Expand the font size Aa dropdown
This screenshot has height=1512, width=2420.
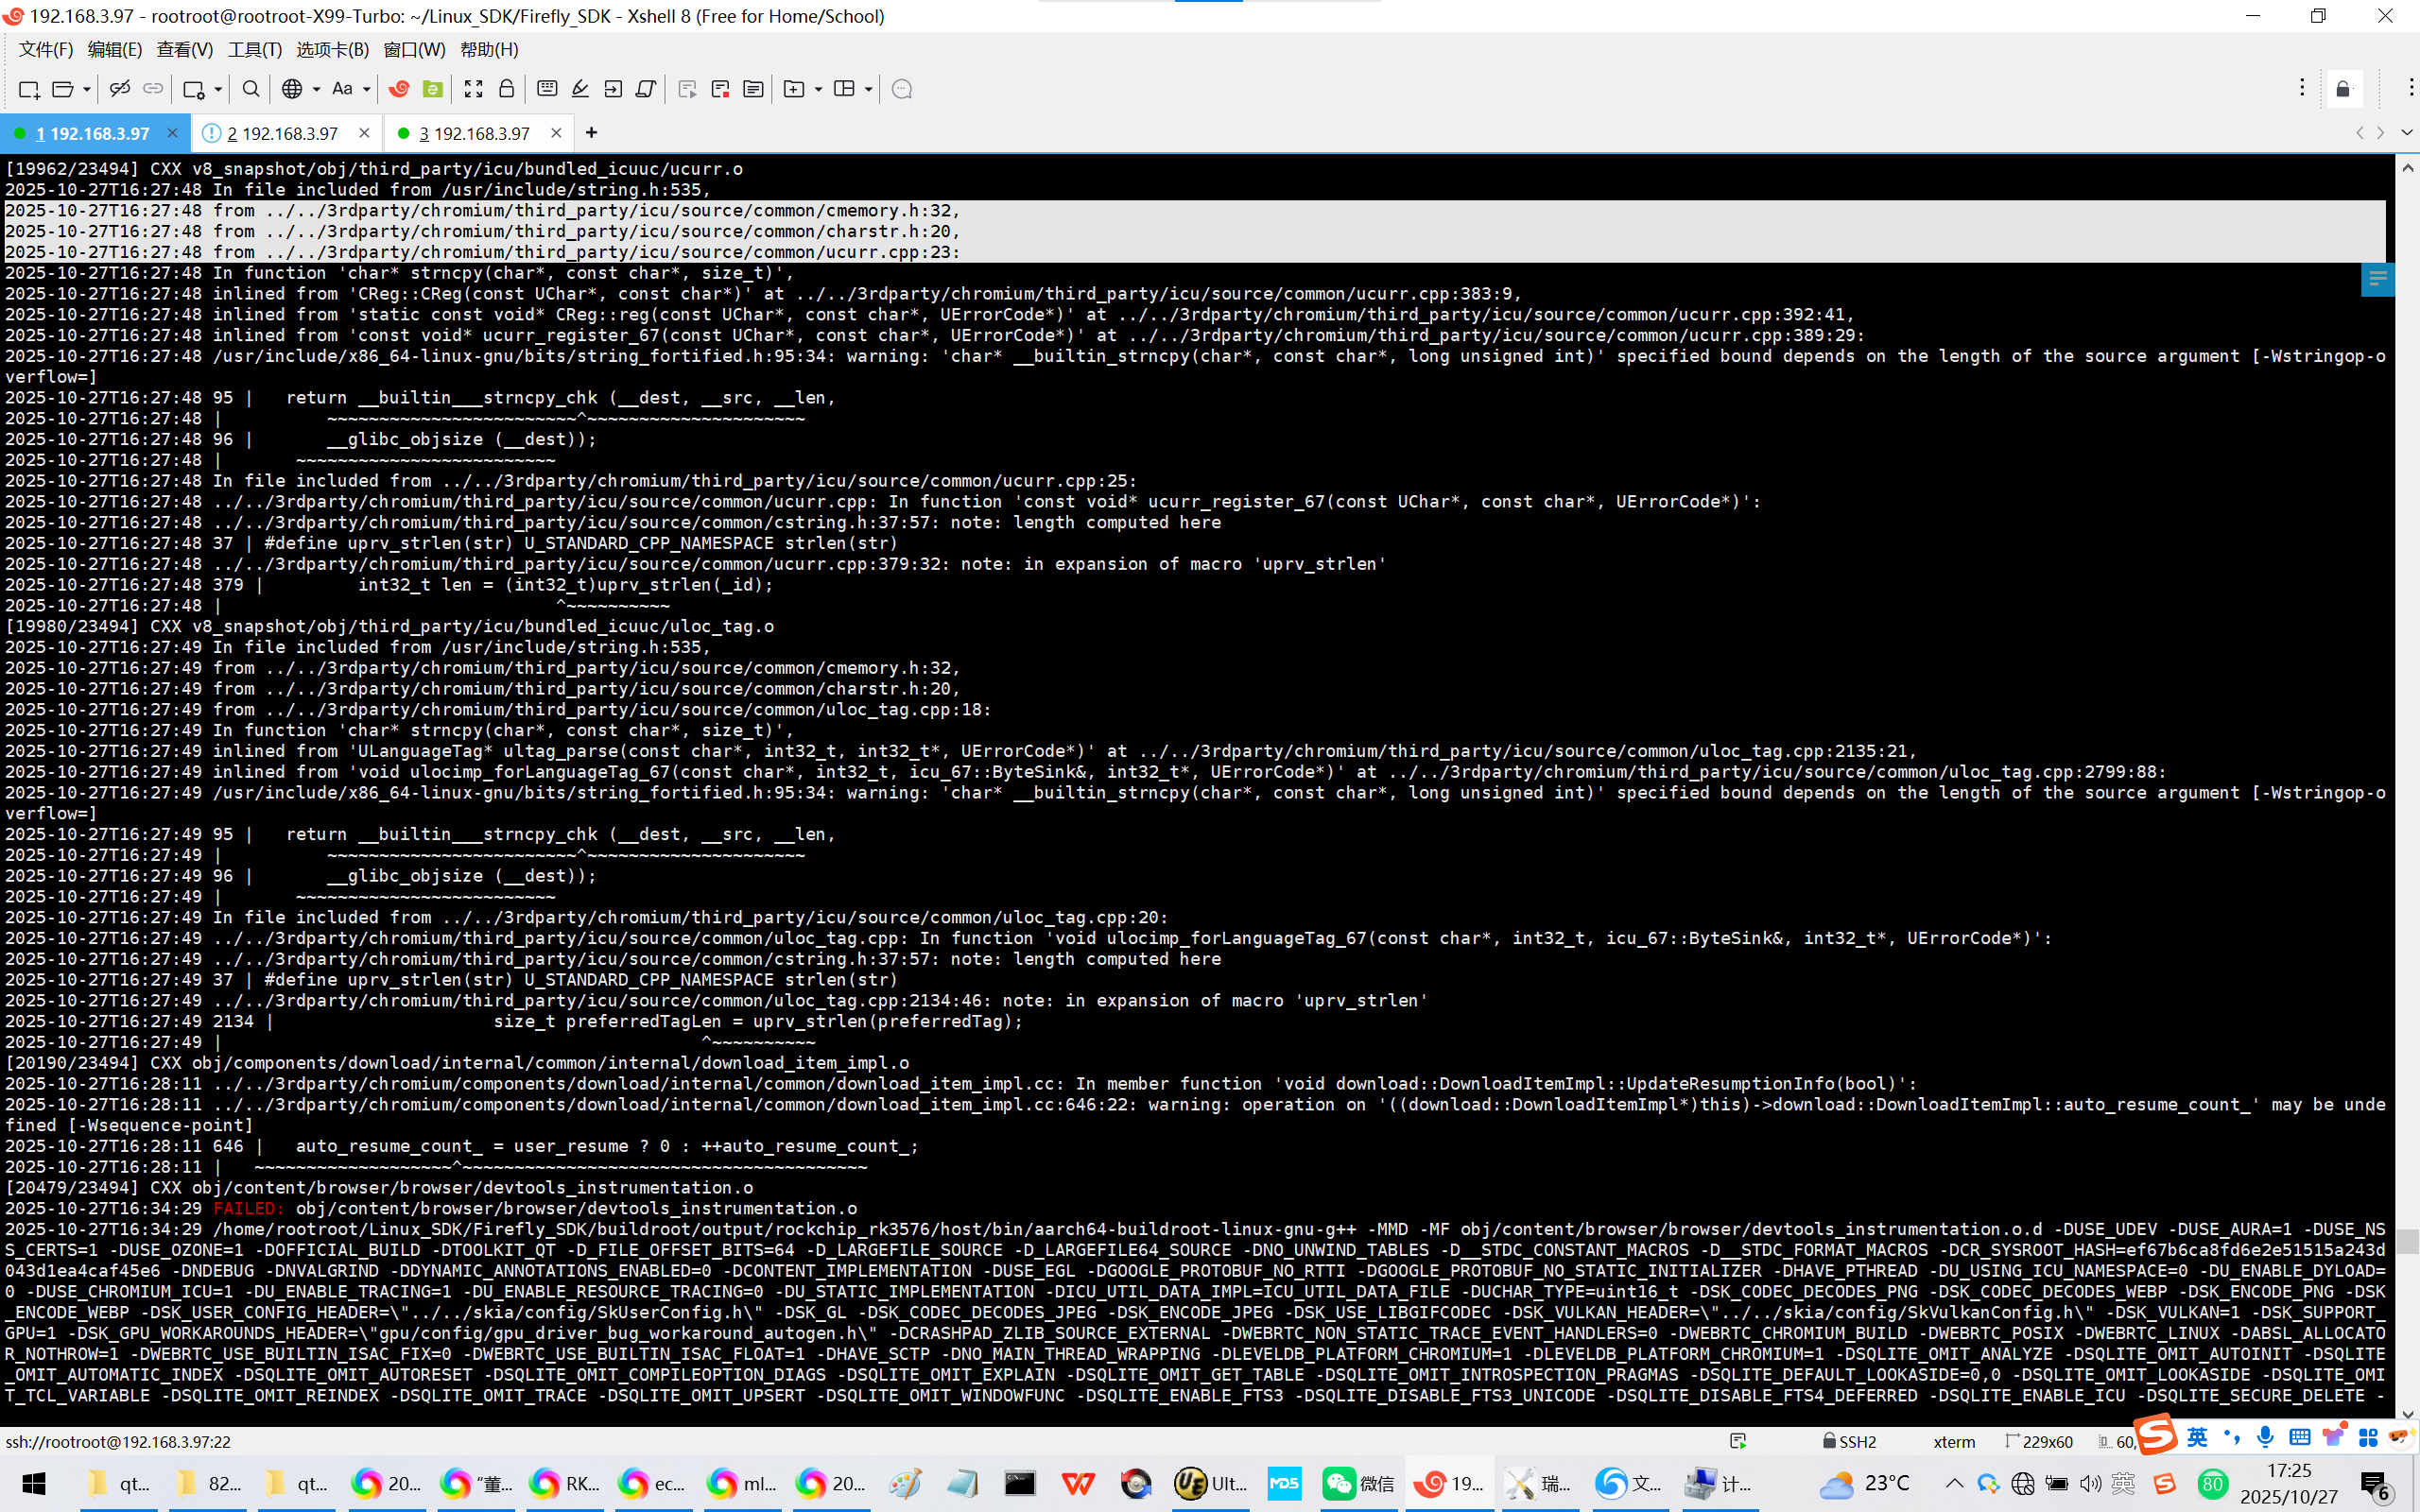pyautogui.click(x=366, y=89)
